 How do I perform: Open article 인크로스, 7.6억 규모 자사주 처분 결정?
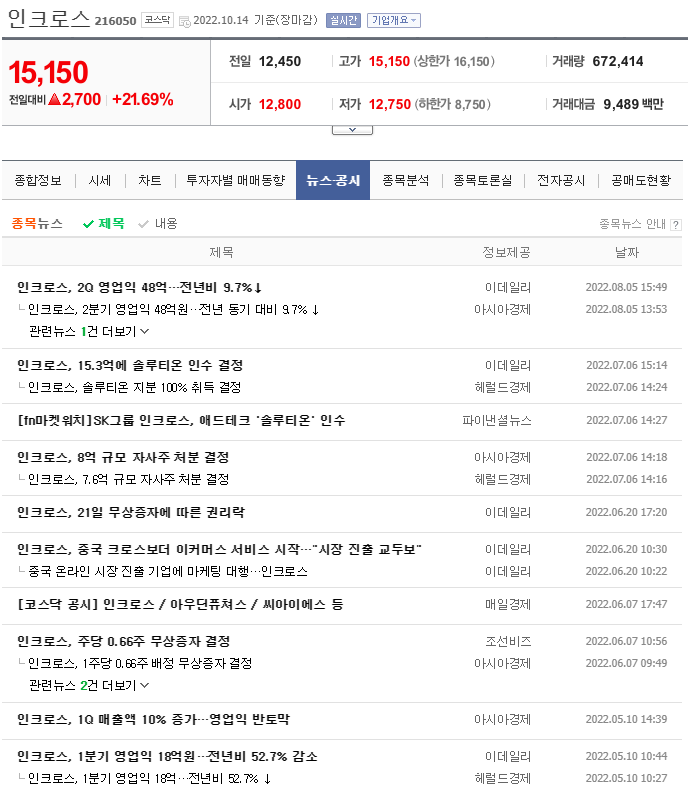coord(129,479)
